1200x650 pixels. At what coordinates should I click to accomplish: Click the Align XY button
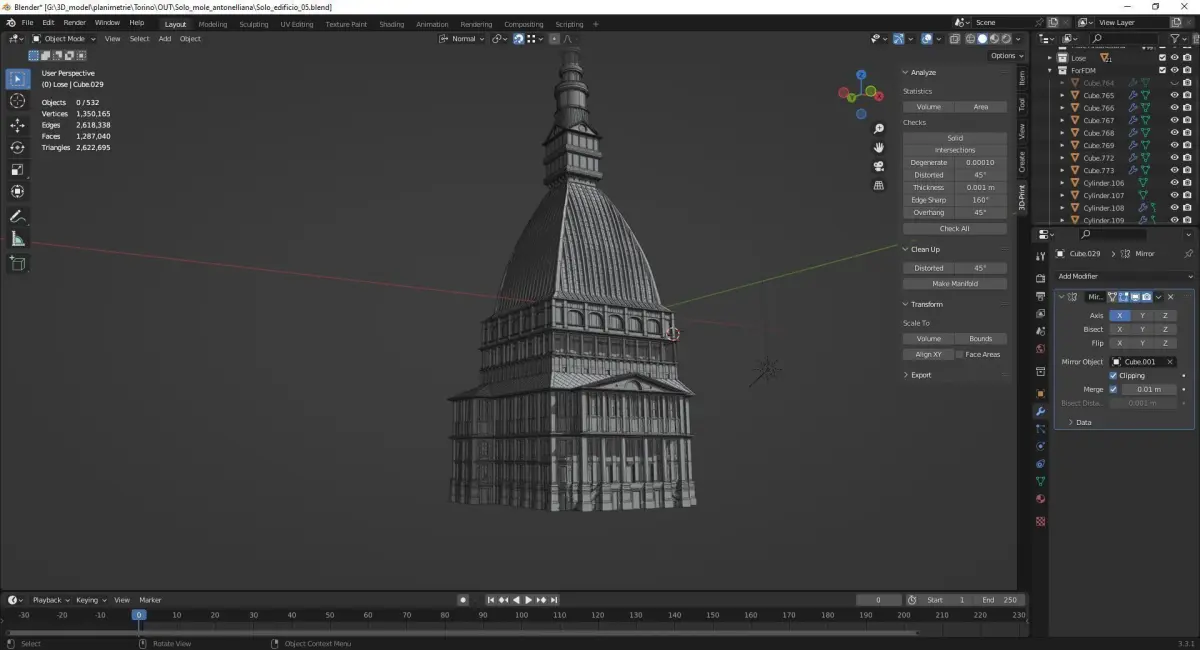(x=929, y=354)
